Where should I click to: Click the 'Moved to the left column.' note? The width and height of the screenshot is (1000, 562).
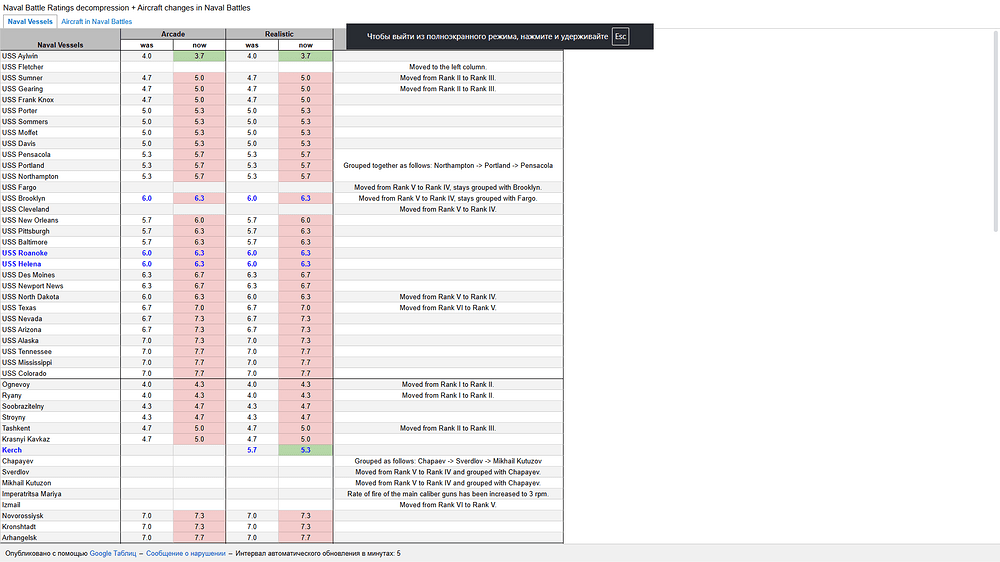pyautogui.click(x=448, y=67)
